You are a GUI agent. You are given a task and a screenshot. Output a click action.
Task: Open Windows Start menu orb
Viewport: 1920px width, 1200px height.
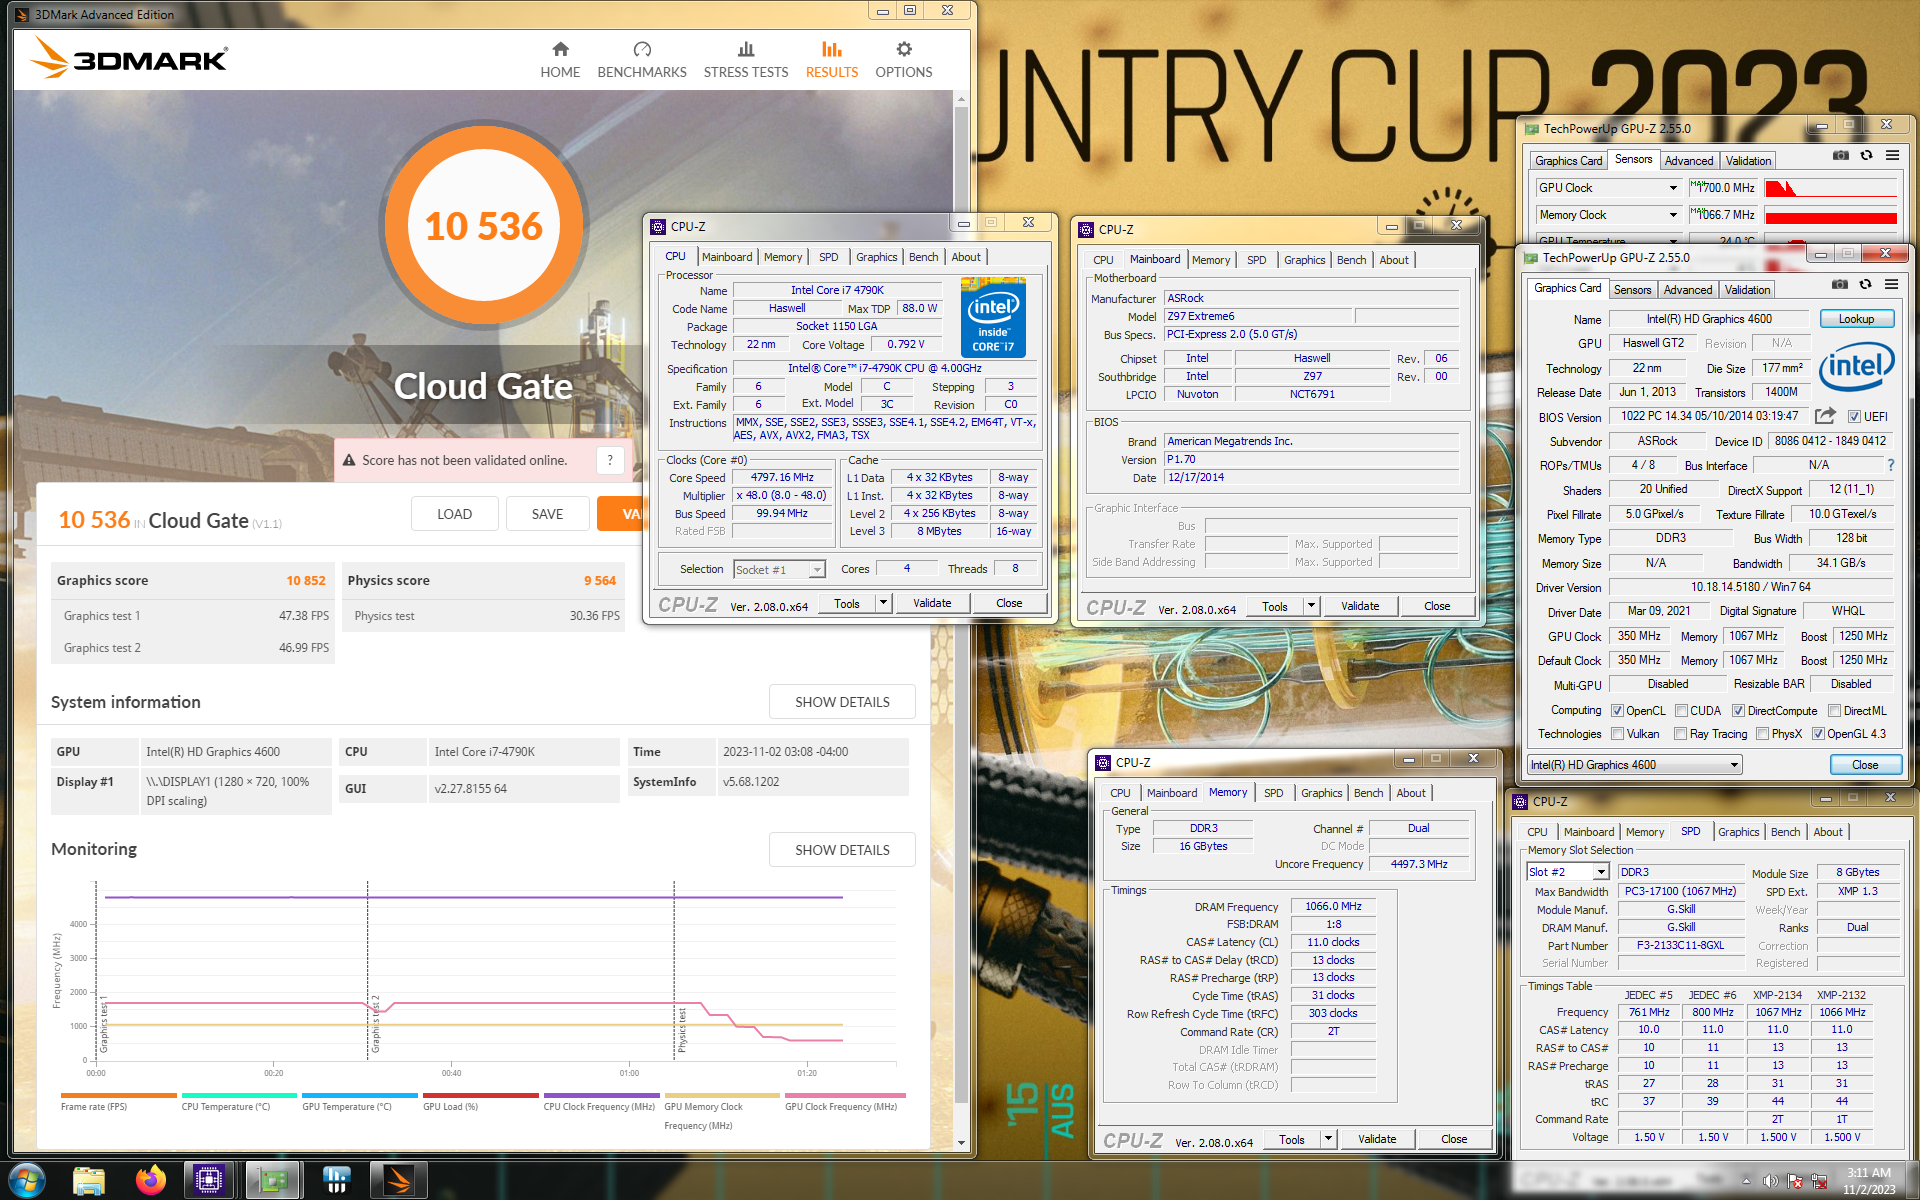[27, 1181]
